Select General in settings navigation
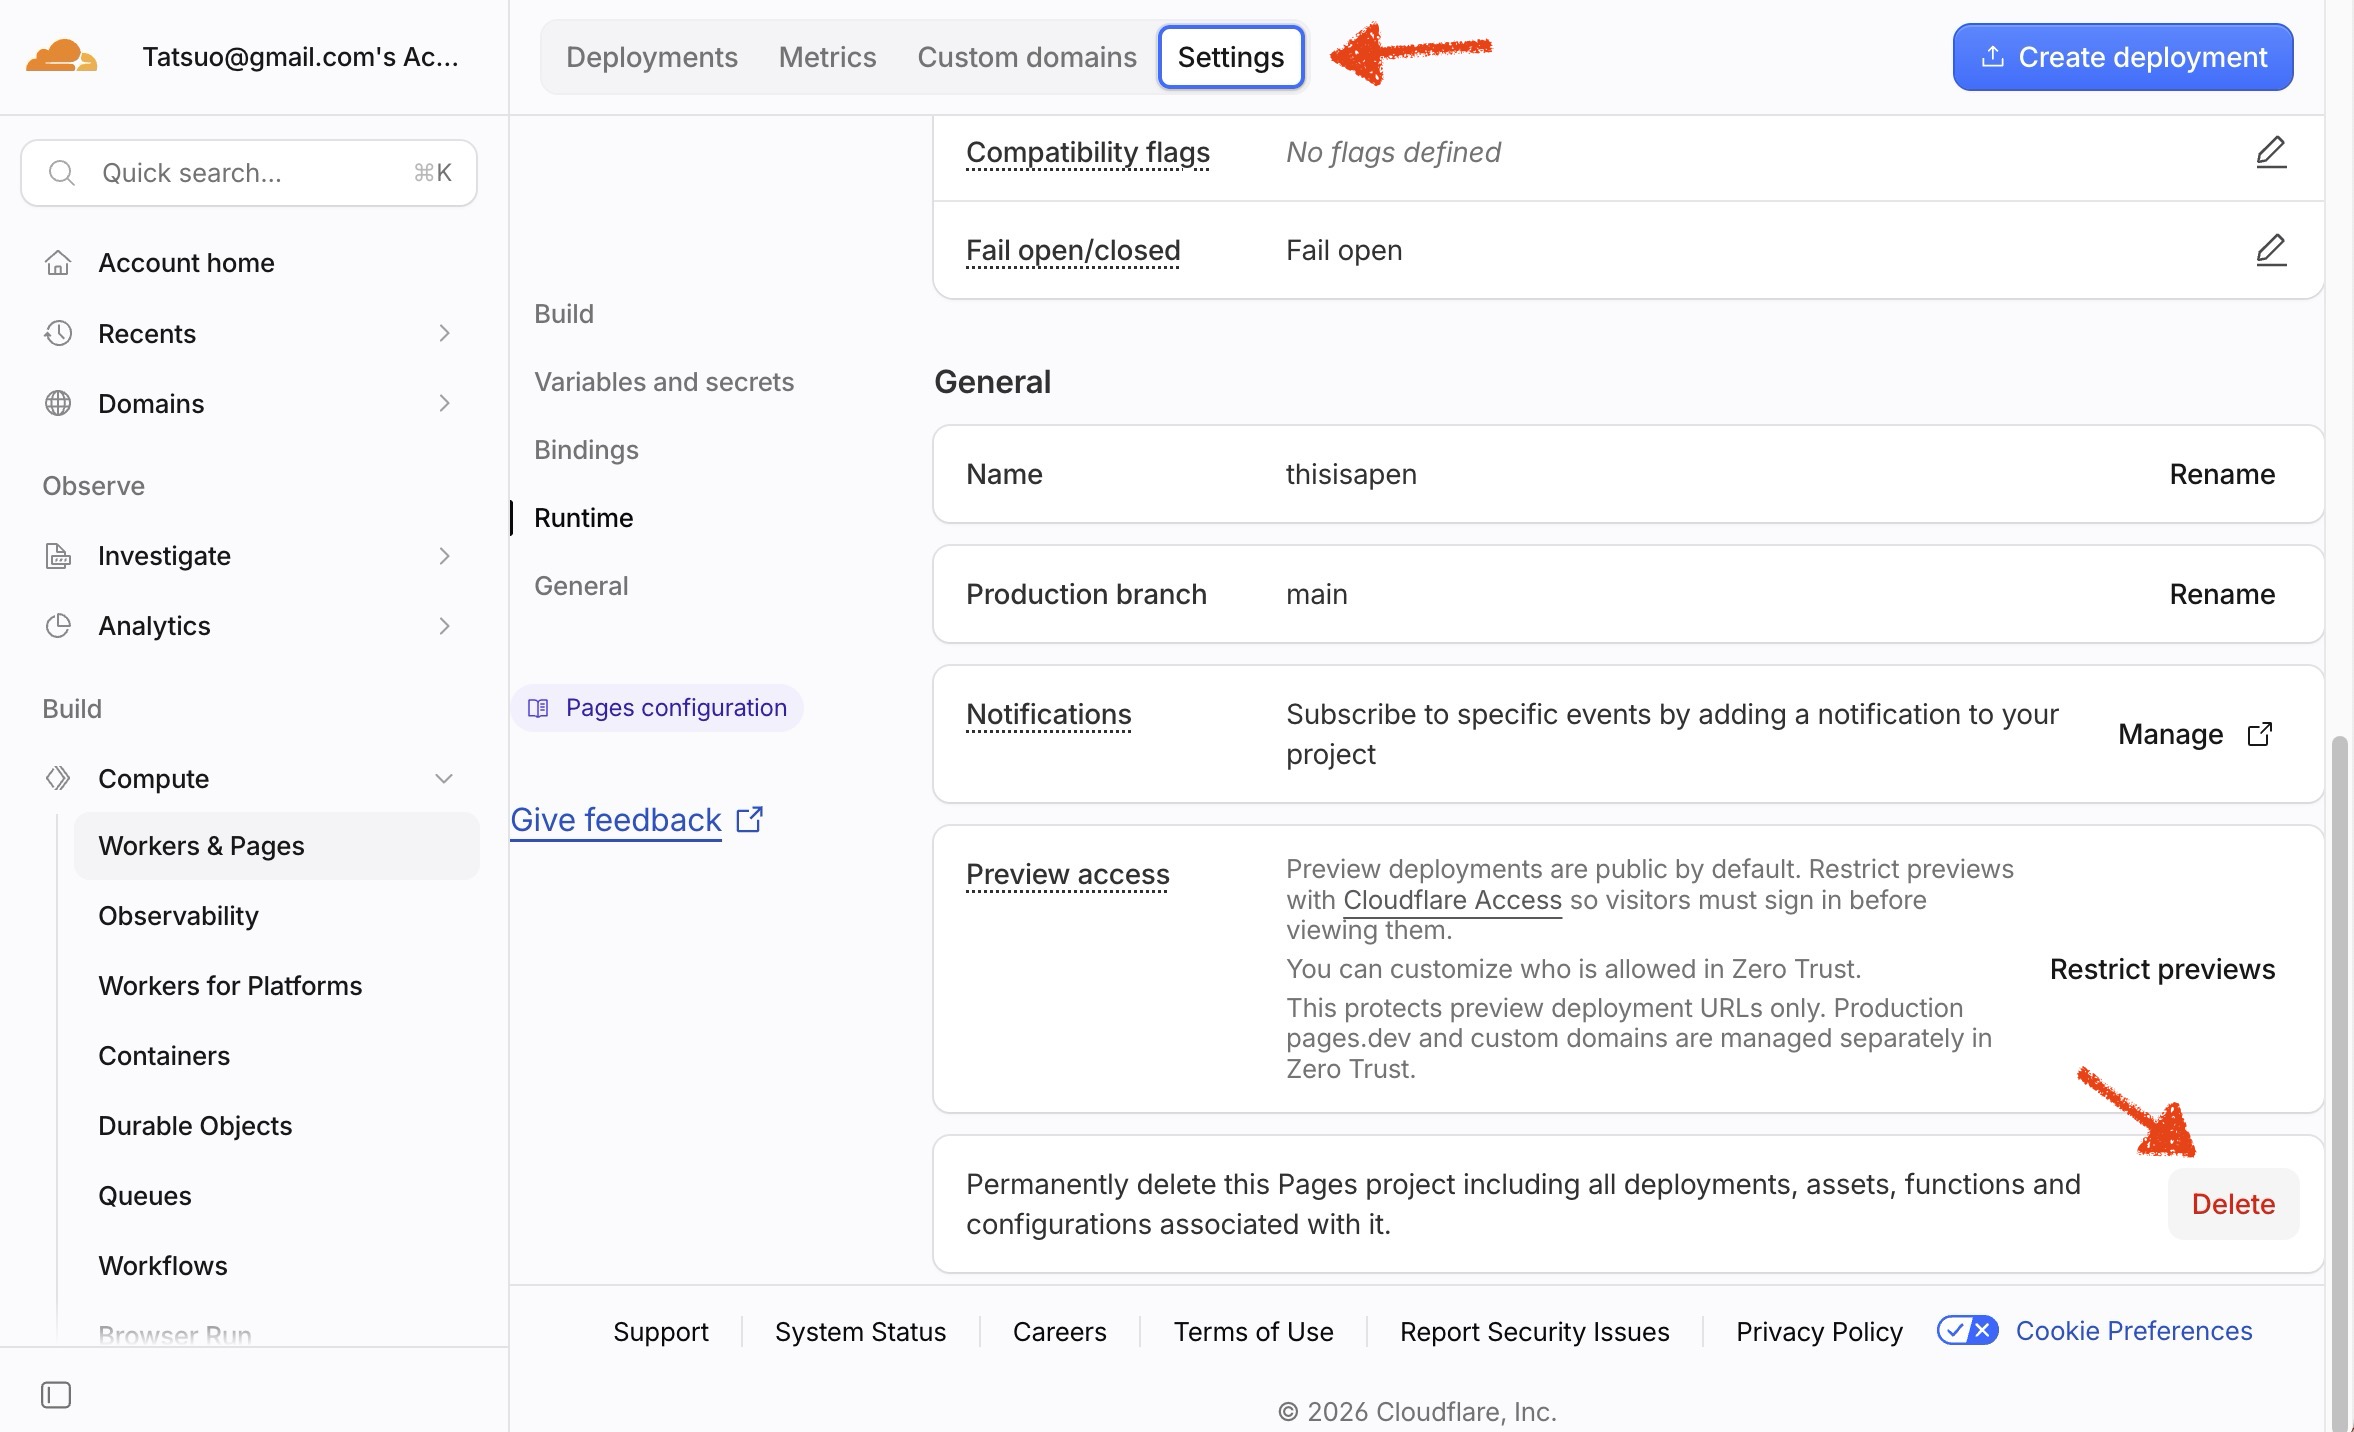The width and height of the screenshot is (2354, 1432). coord(581,586)
